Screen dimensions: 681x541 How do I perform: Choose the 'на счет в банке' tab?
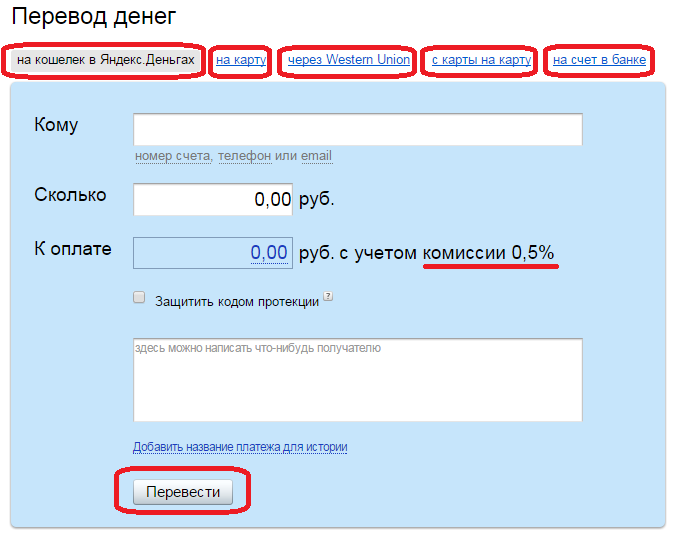pos(600,61)
